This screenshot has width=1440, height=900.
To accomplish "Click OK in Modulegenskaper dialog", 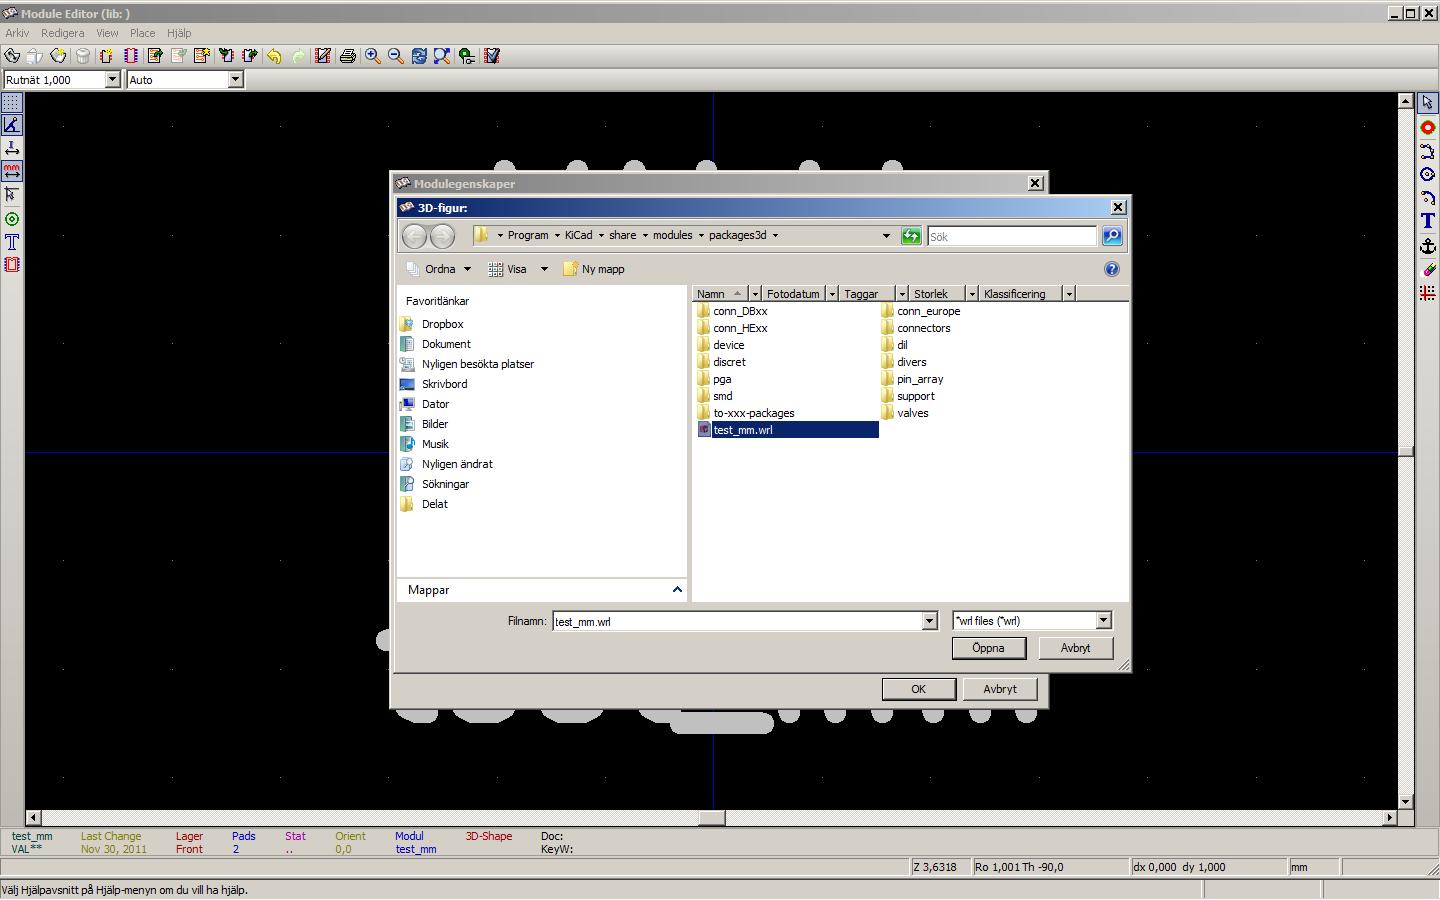I will point(918,689).
